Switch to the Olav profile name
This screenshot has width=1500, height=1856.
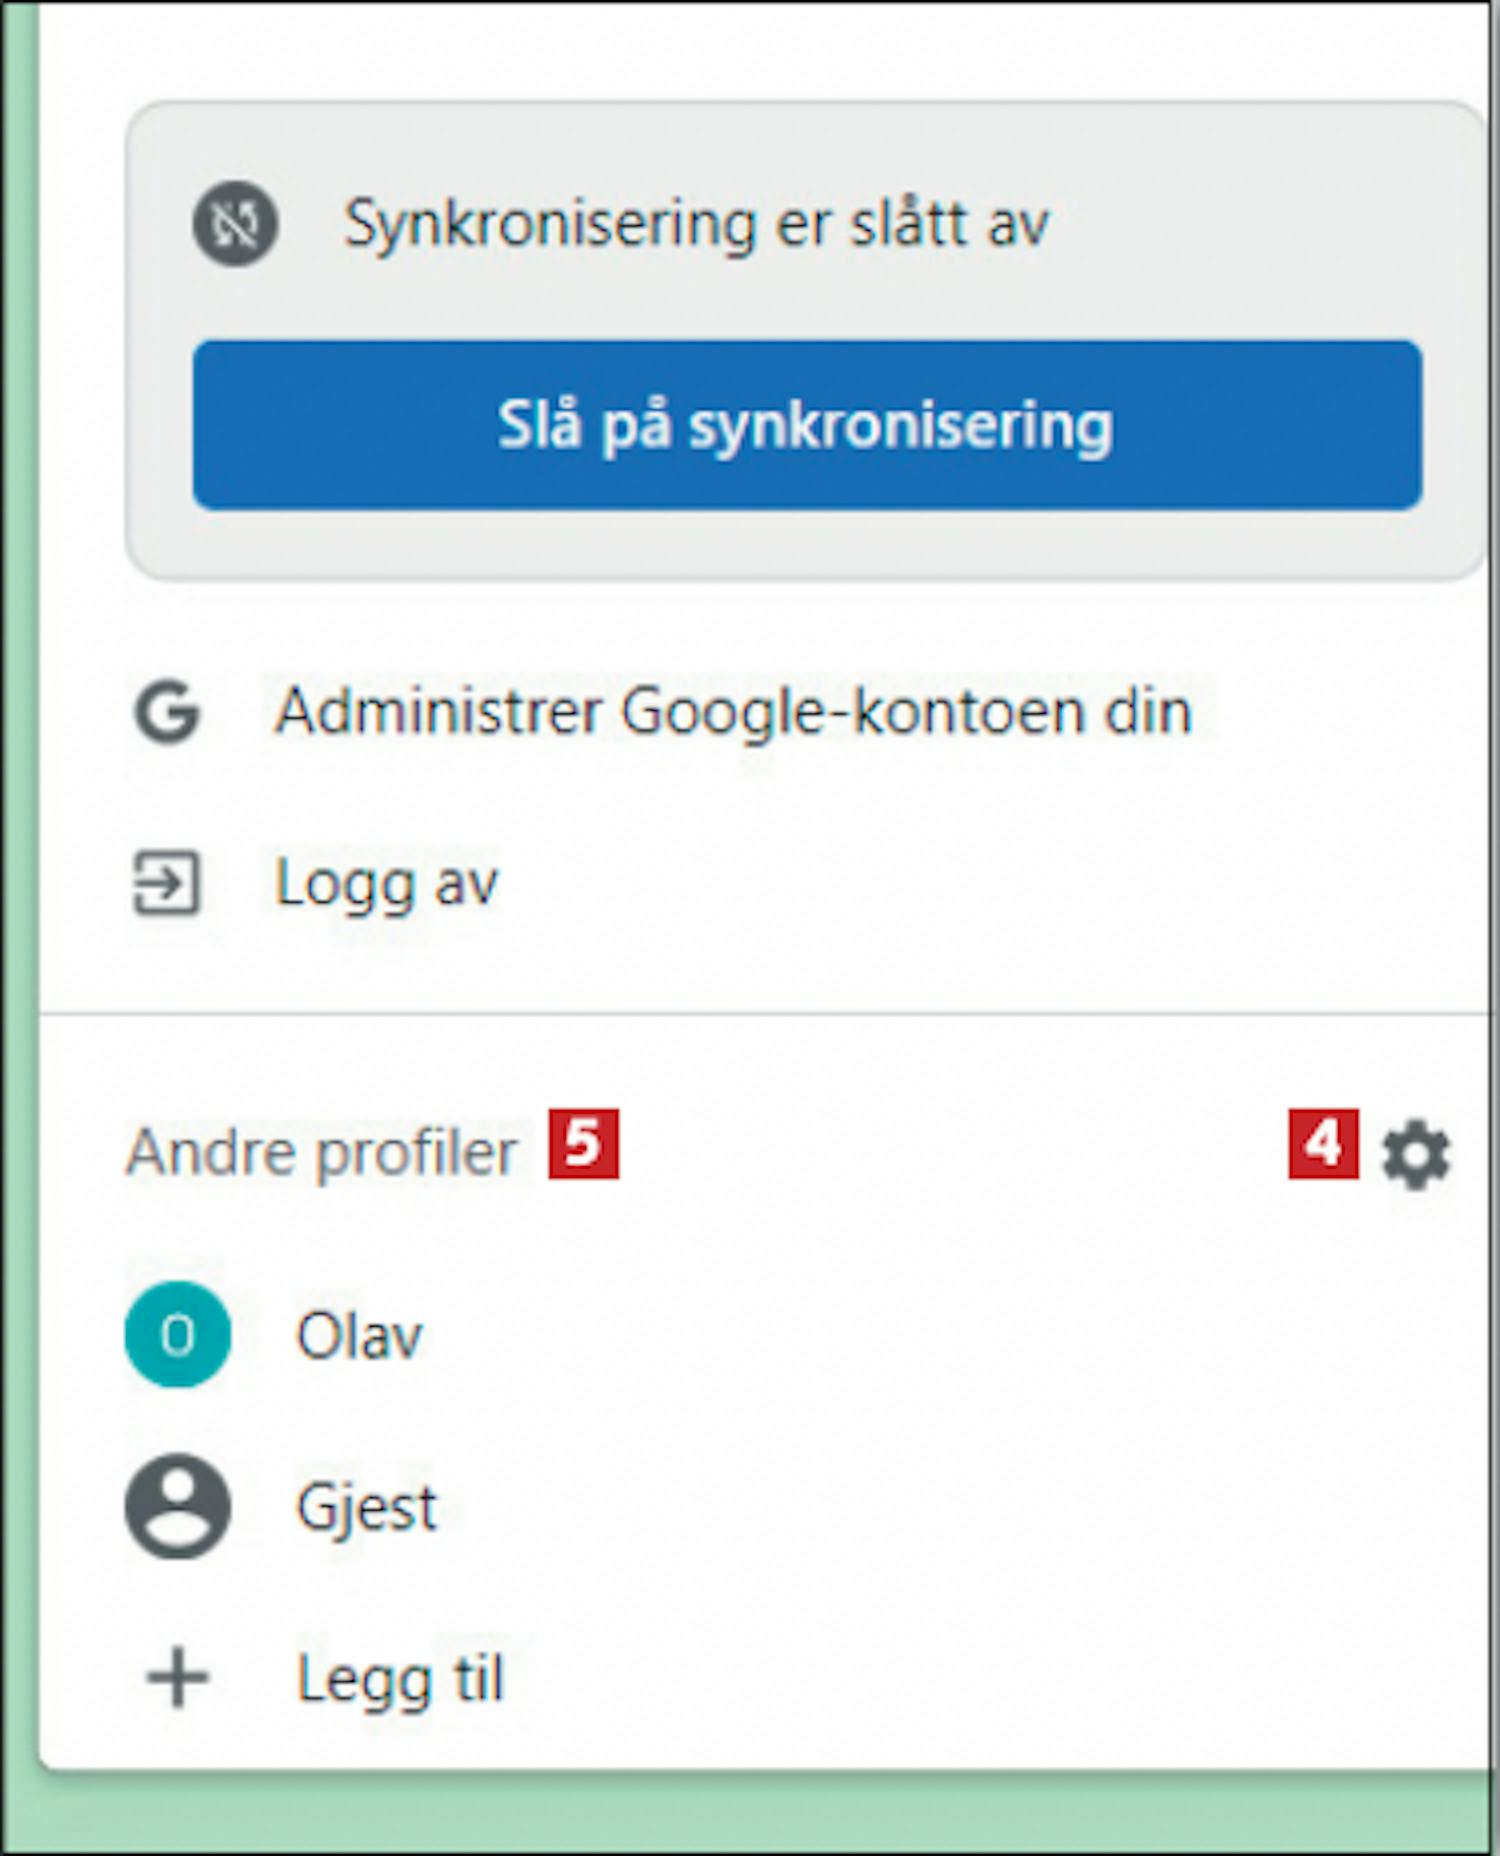click(x=360, y=1335)
